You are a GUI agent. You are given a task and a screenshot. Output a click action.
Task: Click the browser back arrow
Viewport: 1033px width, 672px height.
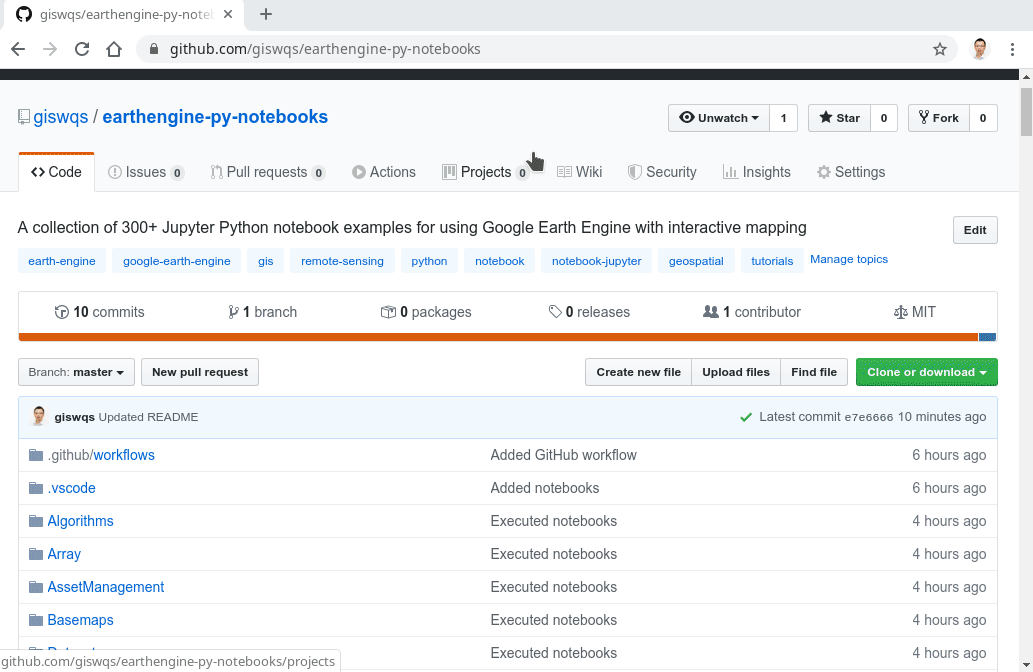(18, 49)
